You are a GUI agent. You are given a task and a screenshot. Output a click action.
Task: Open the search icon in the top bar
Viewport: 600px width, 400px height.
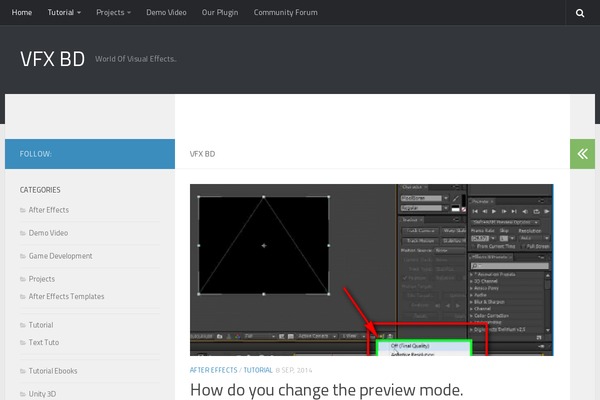point(580,13)
